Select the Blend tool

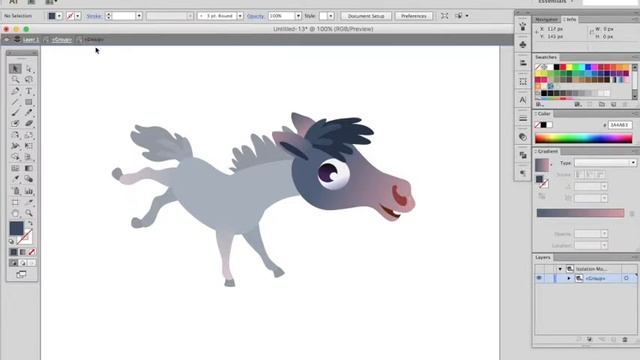click(29, 179)
